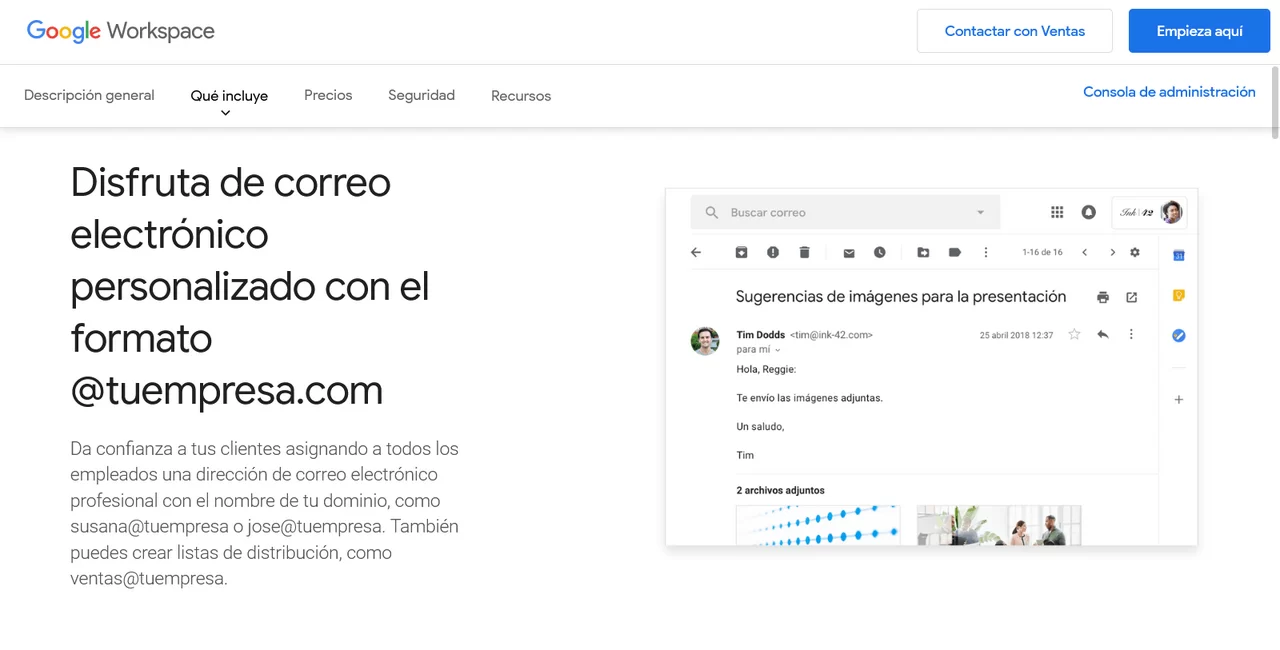1280x650 pixels.
Task: Click the greeting 'Hola, Reggie:'
Action: 766,369
